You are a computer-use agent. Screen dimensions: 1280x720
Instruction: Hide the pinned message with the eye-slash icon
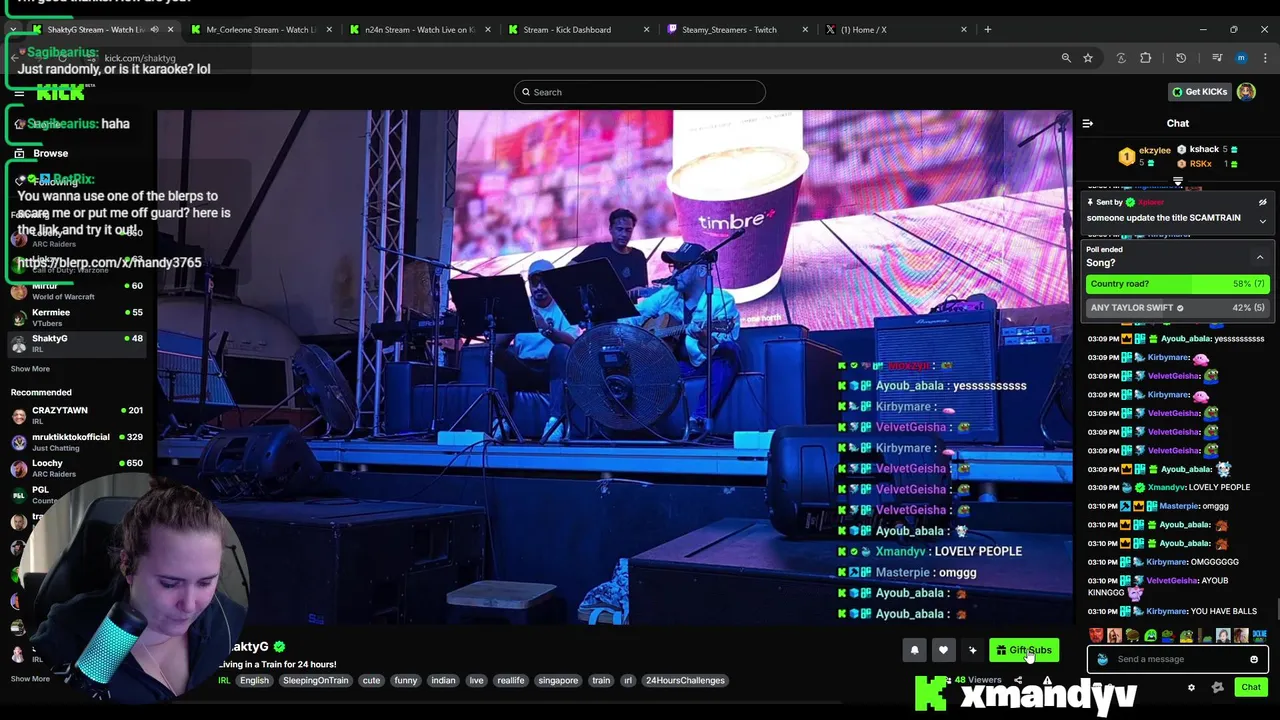[x=1263, y=202]
